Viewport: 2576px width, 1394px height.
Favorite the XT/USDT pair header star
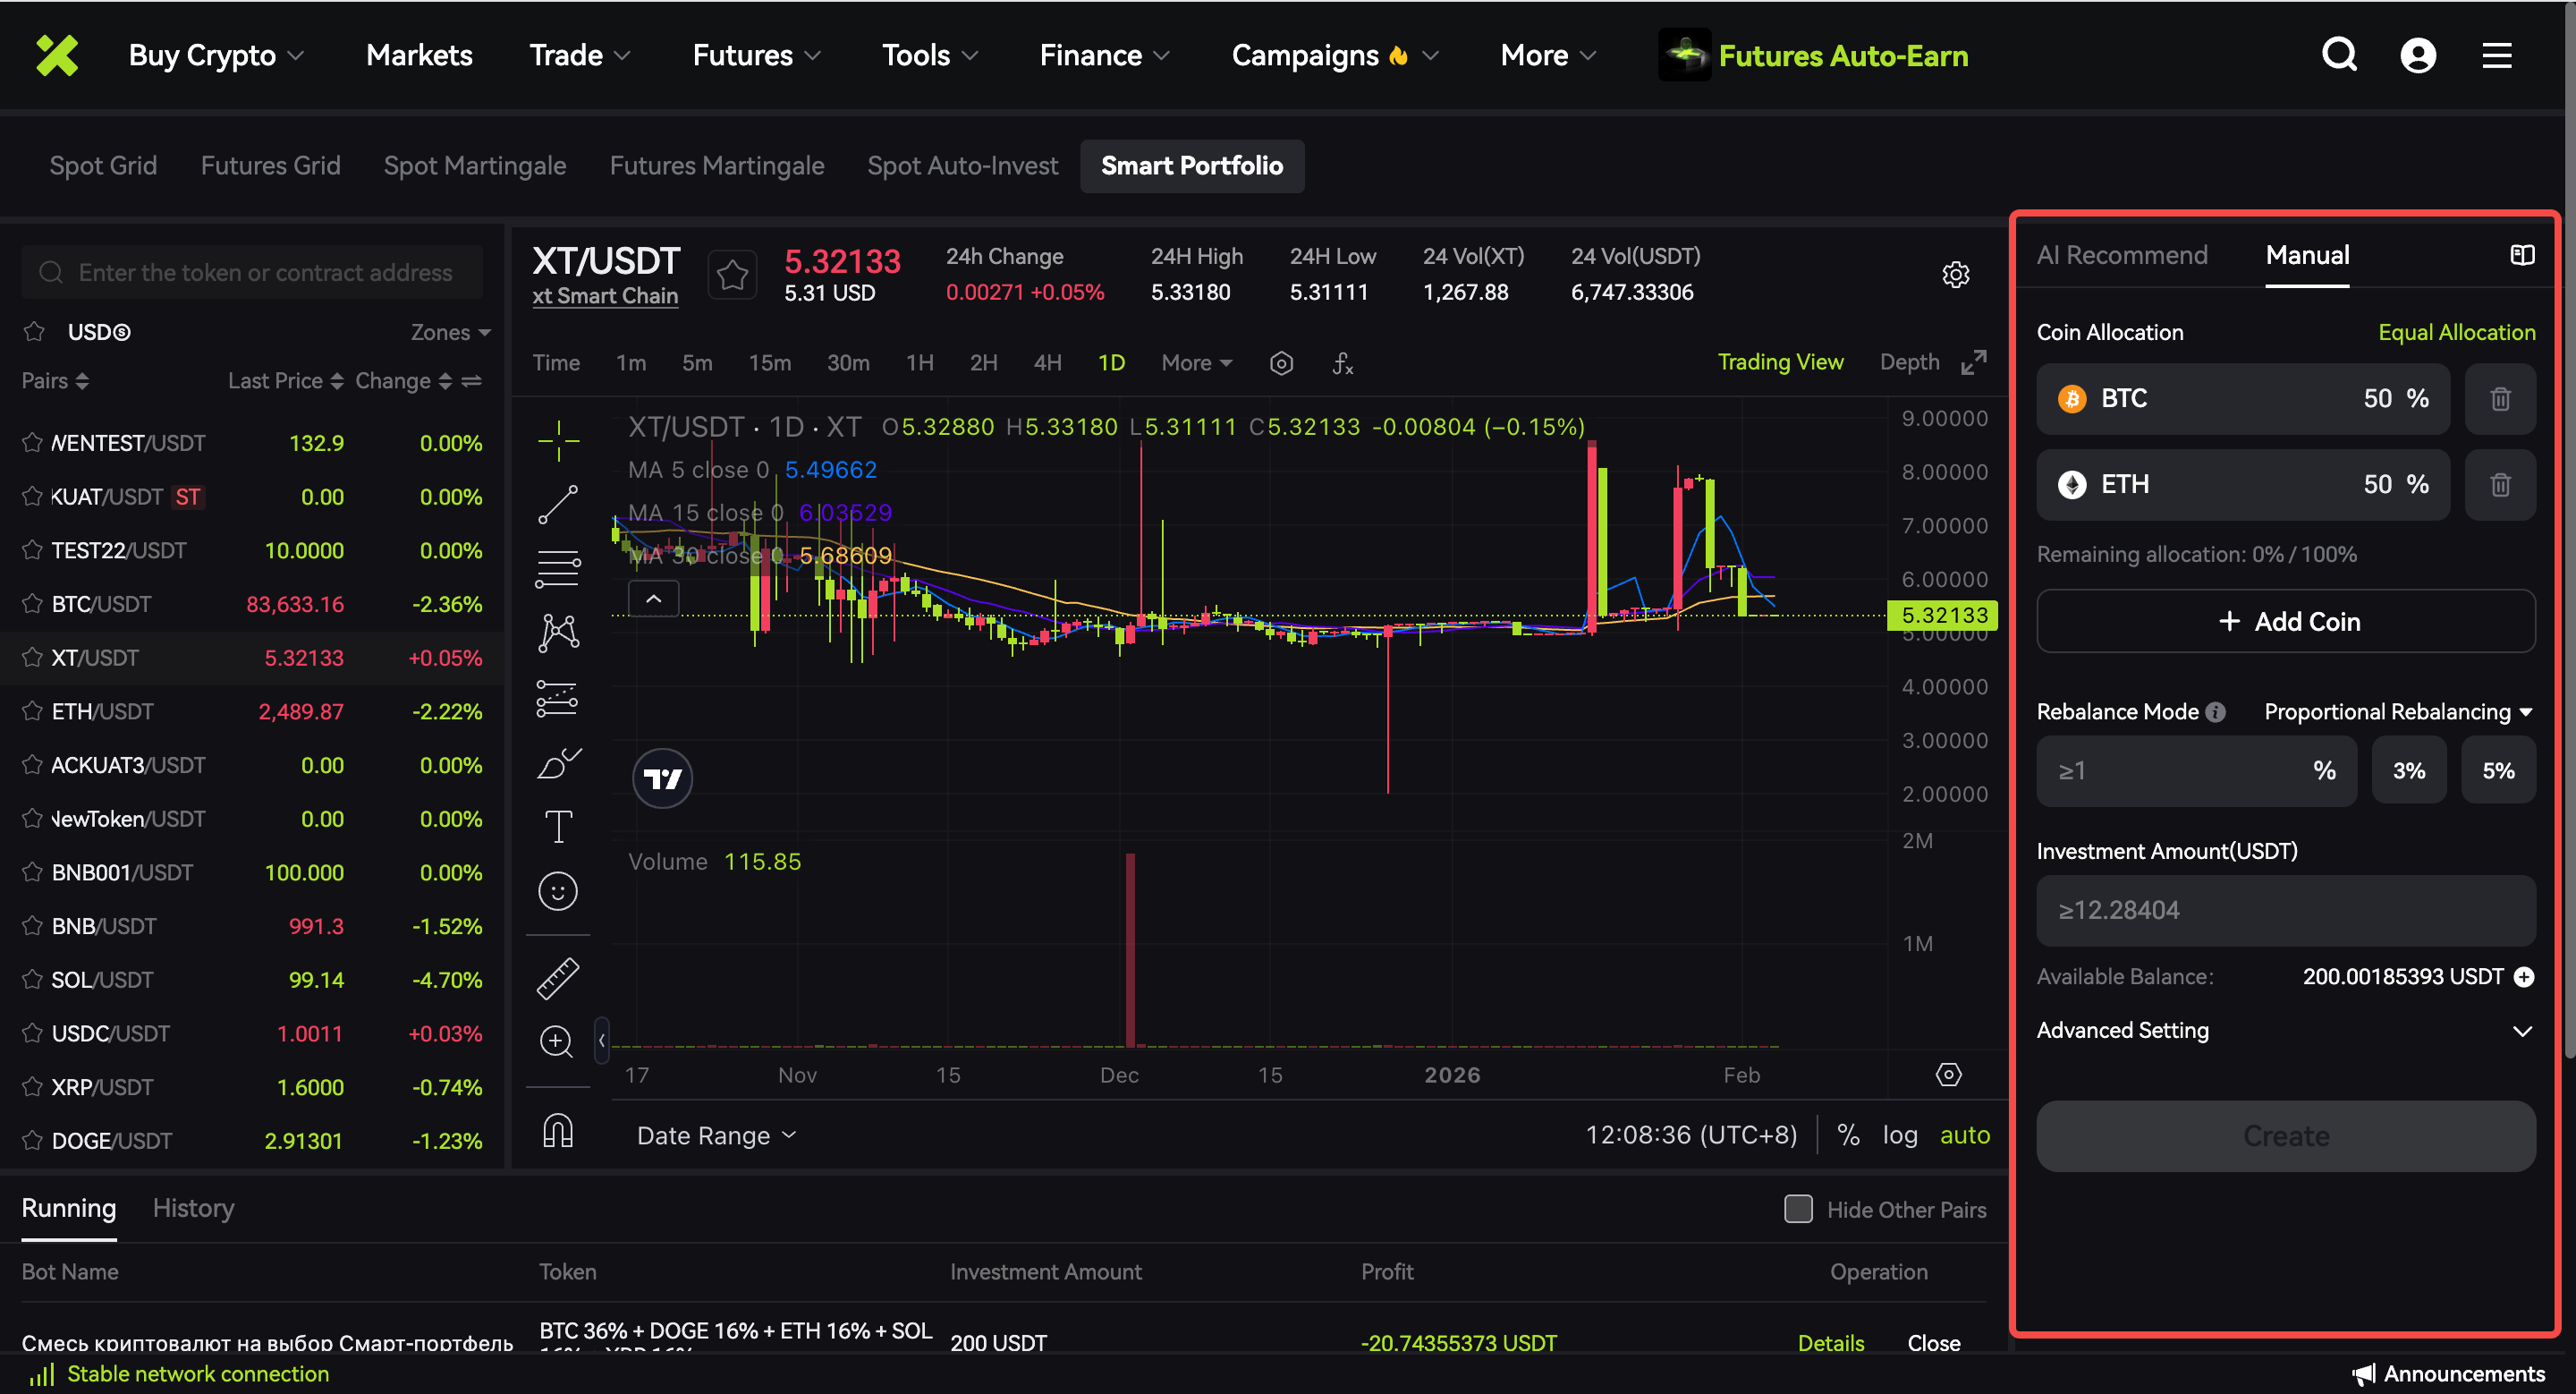732,274
